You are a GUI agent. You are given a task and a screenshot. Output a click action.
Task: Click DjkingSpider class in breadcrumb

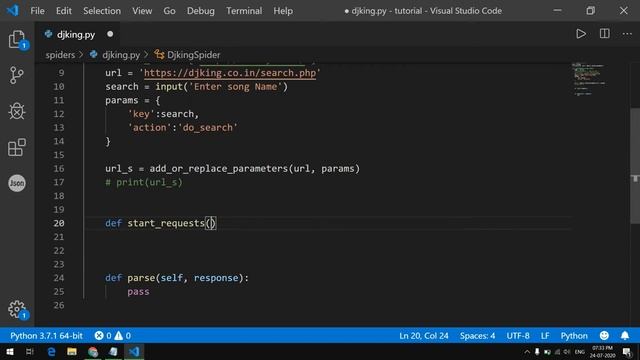pos(193,55)
